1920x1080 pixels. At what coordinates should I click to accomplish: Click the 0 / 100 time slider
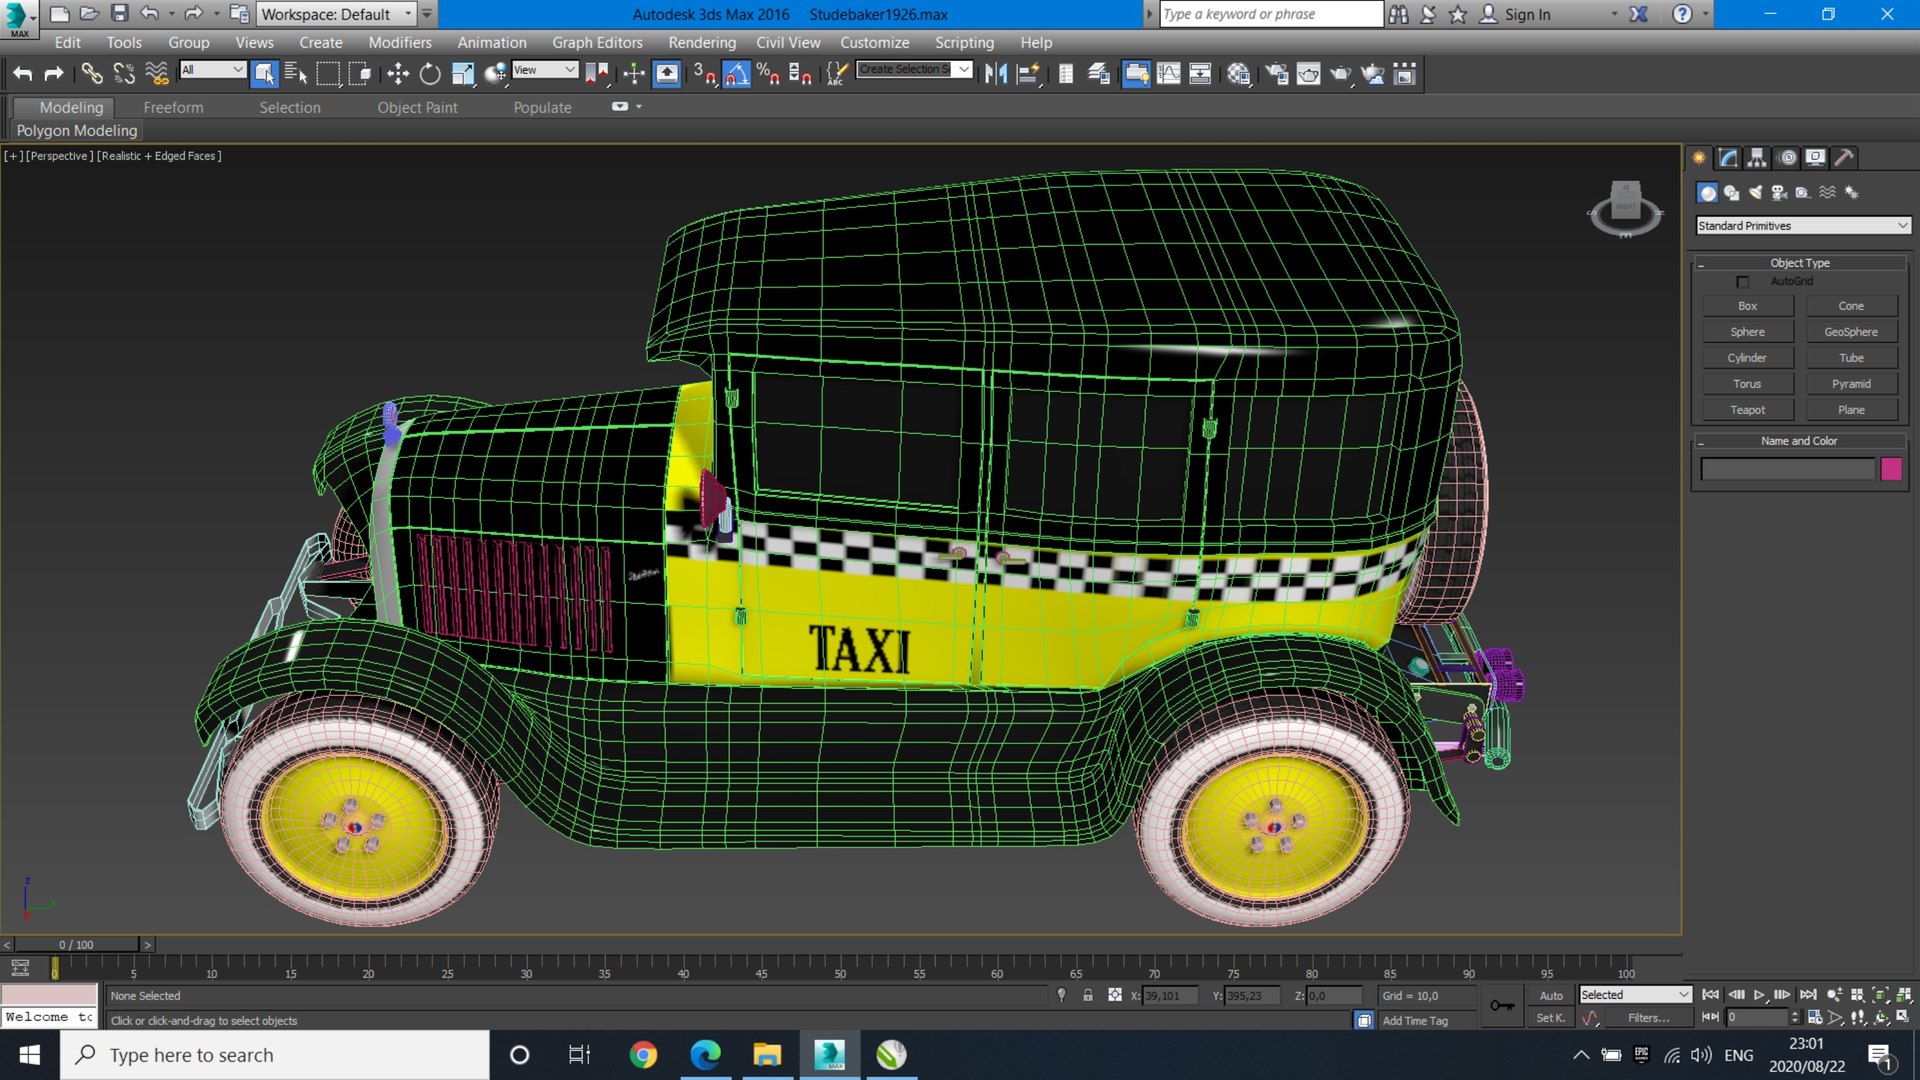[76, 944]
